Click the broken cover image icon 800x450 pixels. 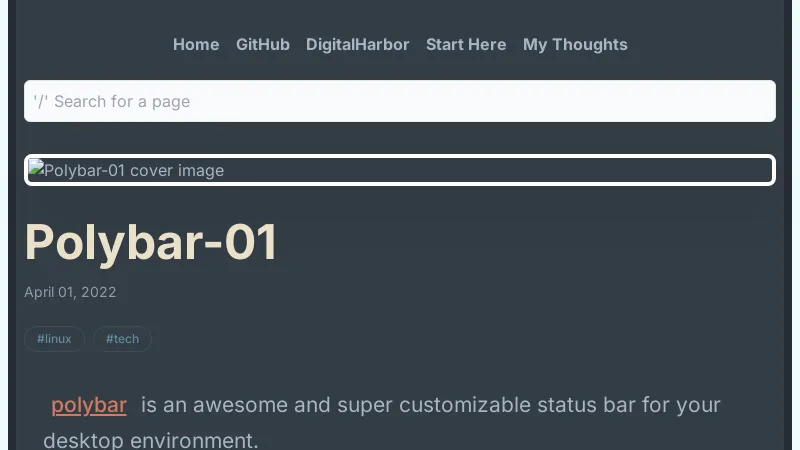(36, 169)
